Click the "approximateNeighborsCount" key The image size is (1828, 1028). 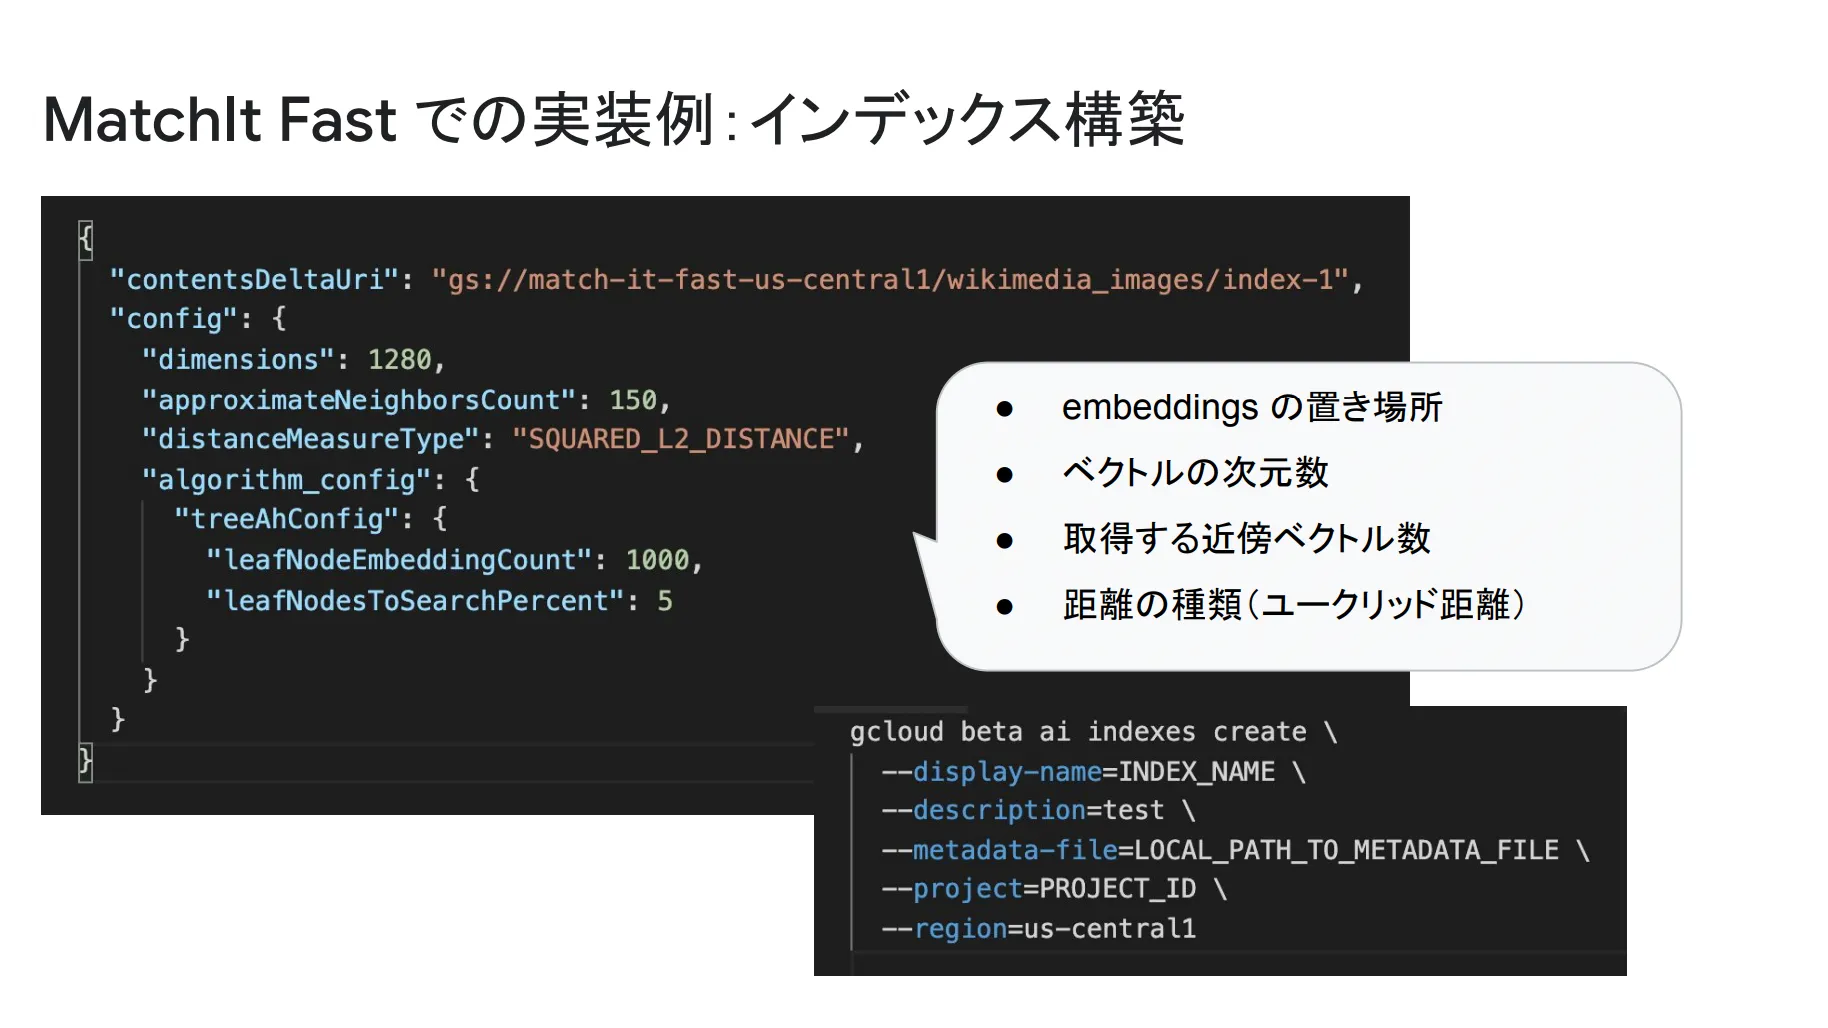click(x=359, y=400)
